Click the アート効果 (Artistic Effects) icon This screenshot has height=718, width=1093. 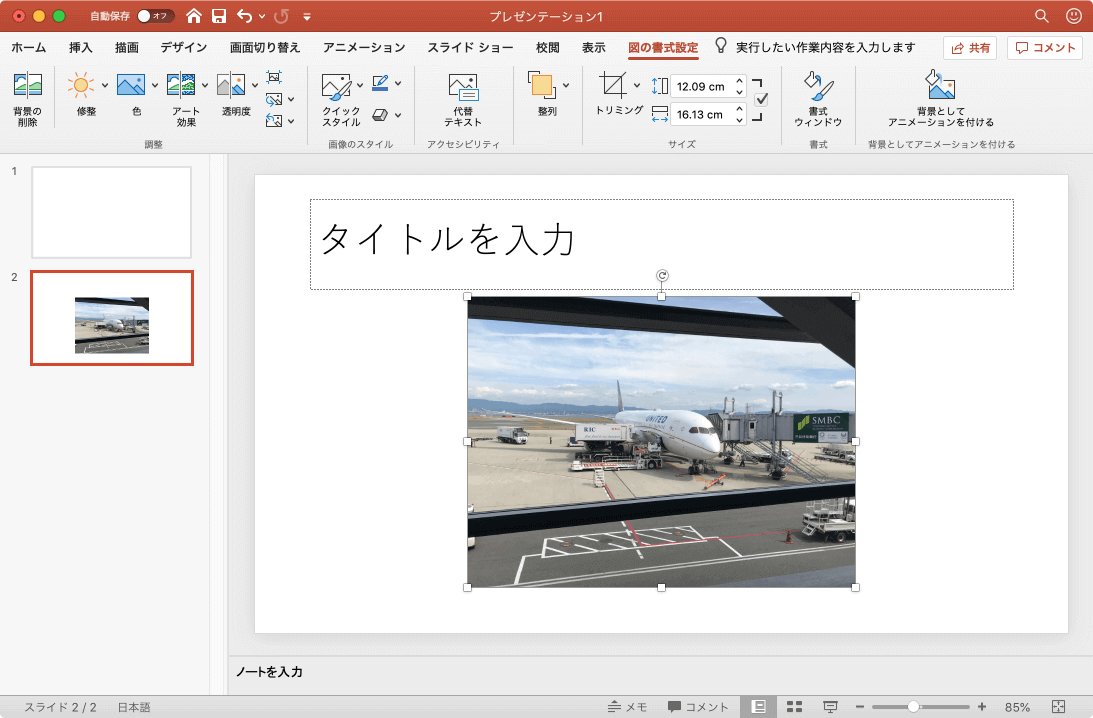point(181,87)
